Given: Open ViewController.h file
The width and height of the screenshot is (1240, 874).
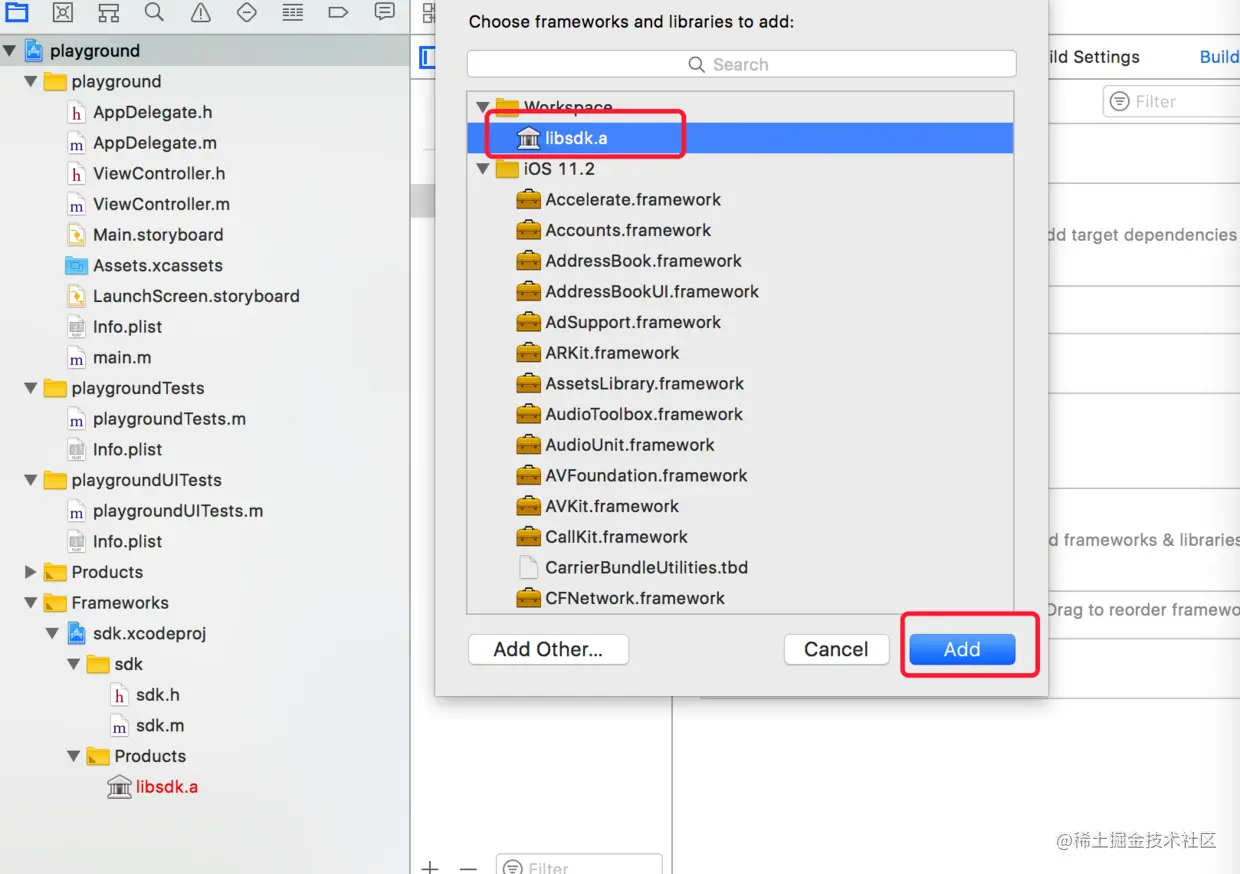Looking at the screenshot, I should pyautogui.click(x=158, y=174).
